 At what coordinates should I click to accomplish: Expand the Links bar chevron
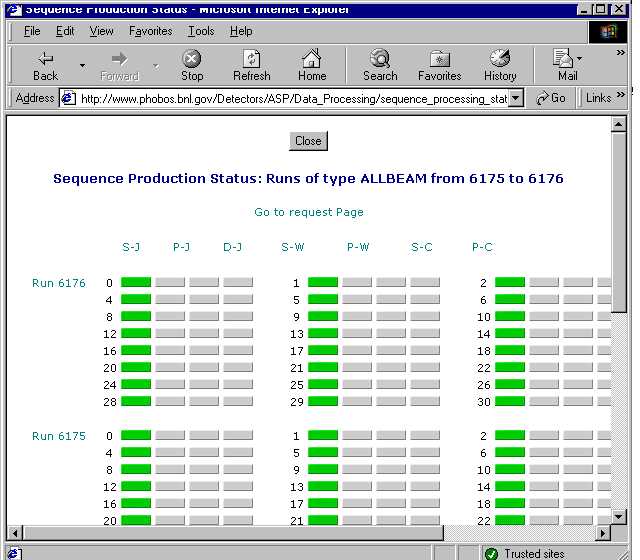(x=620, y=95)
